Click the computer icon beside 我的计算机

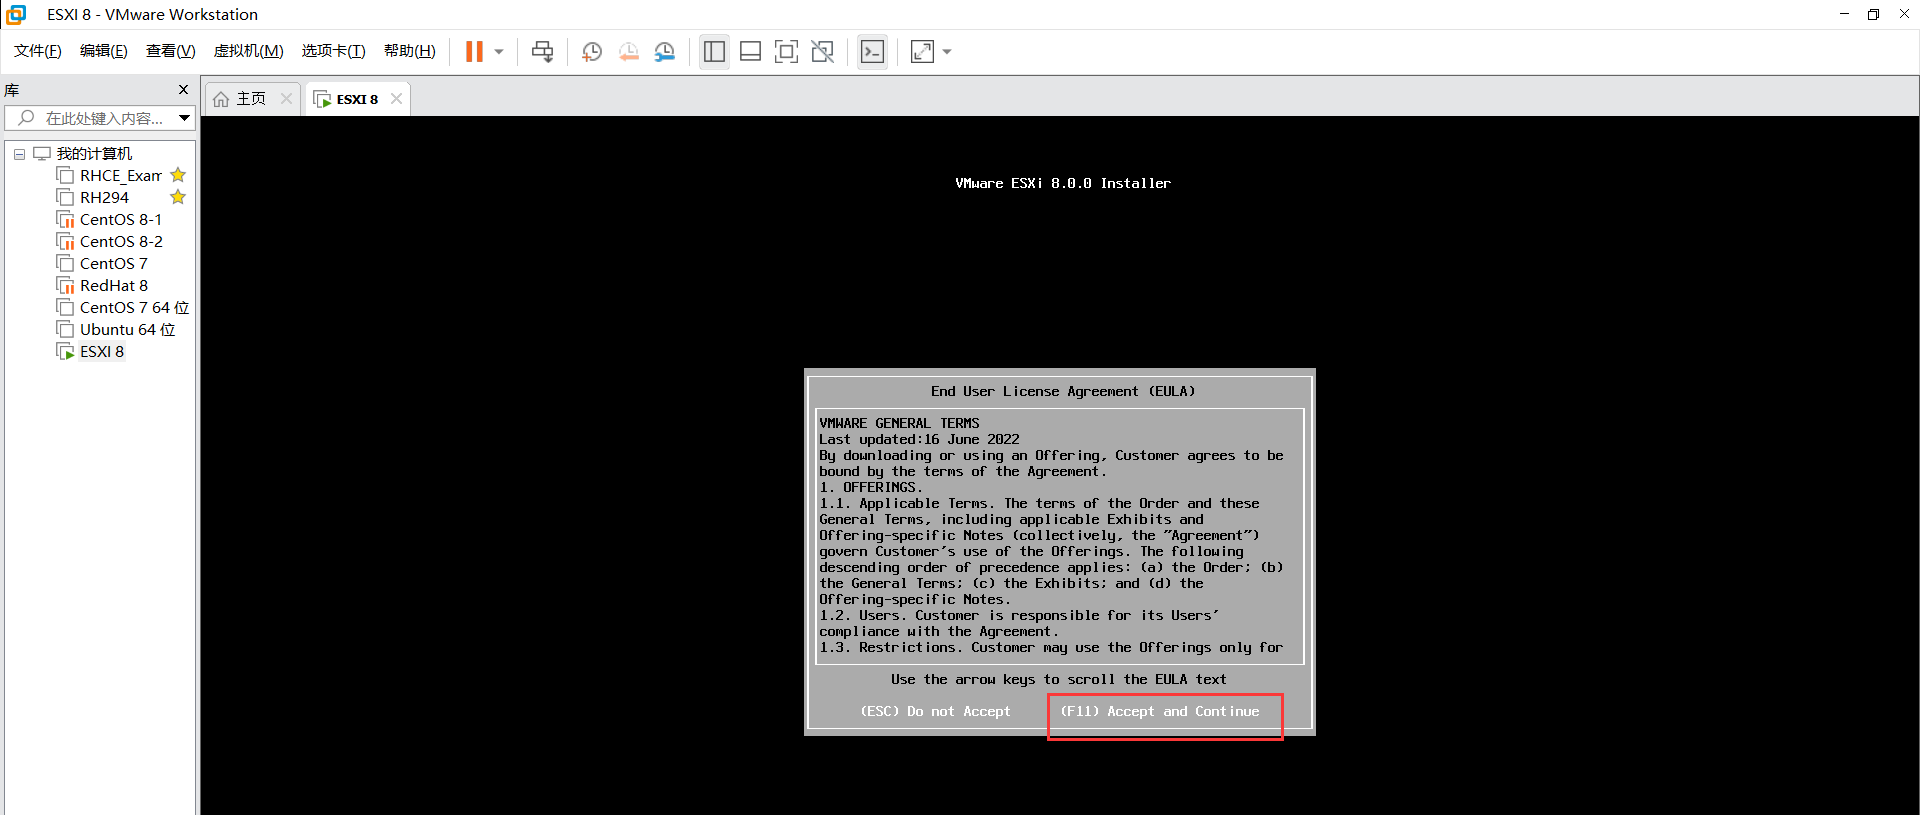tap(41, 153)
